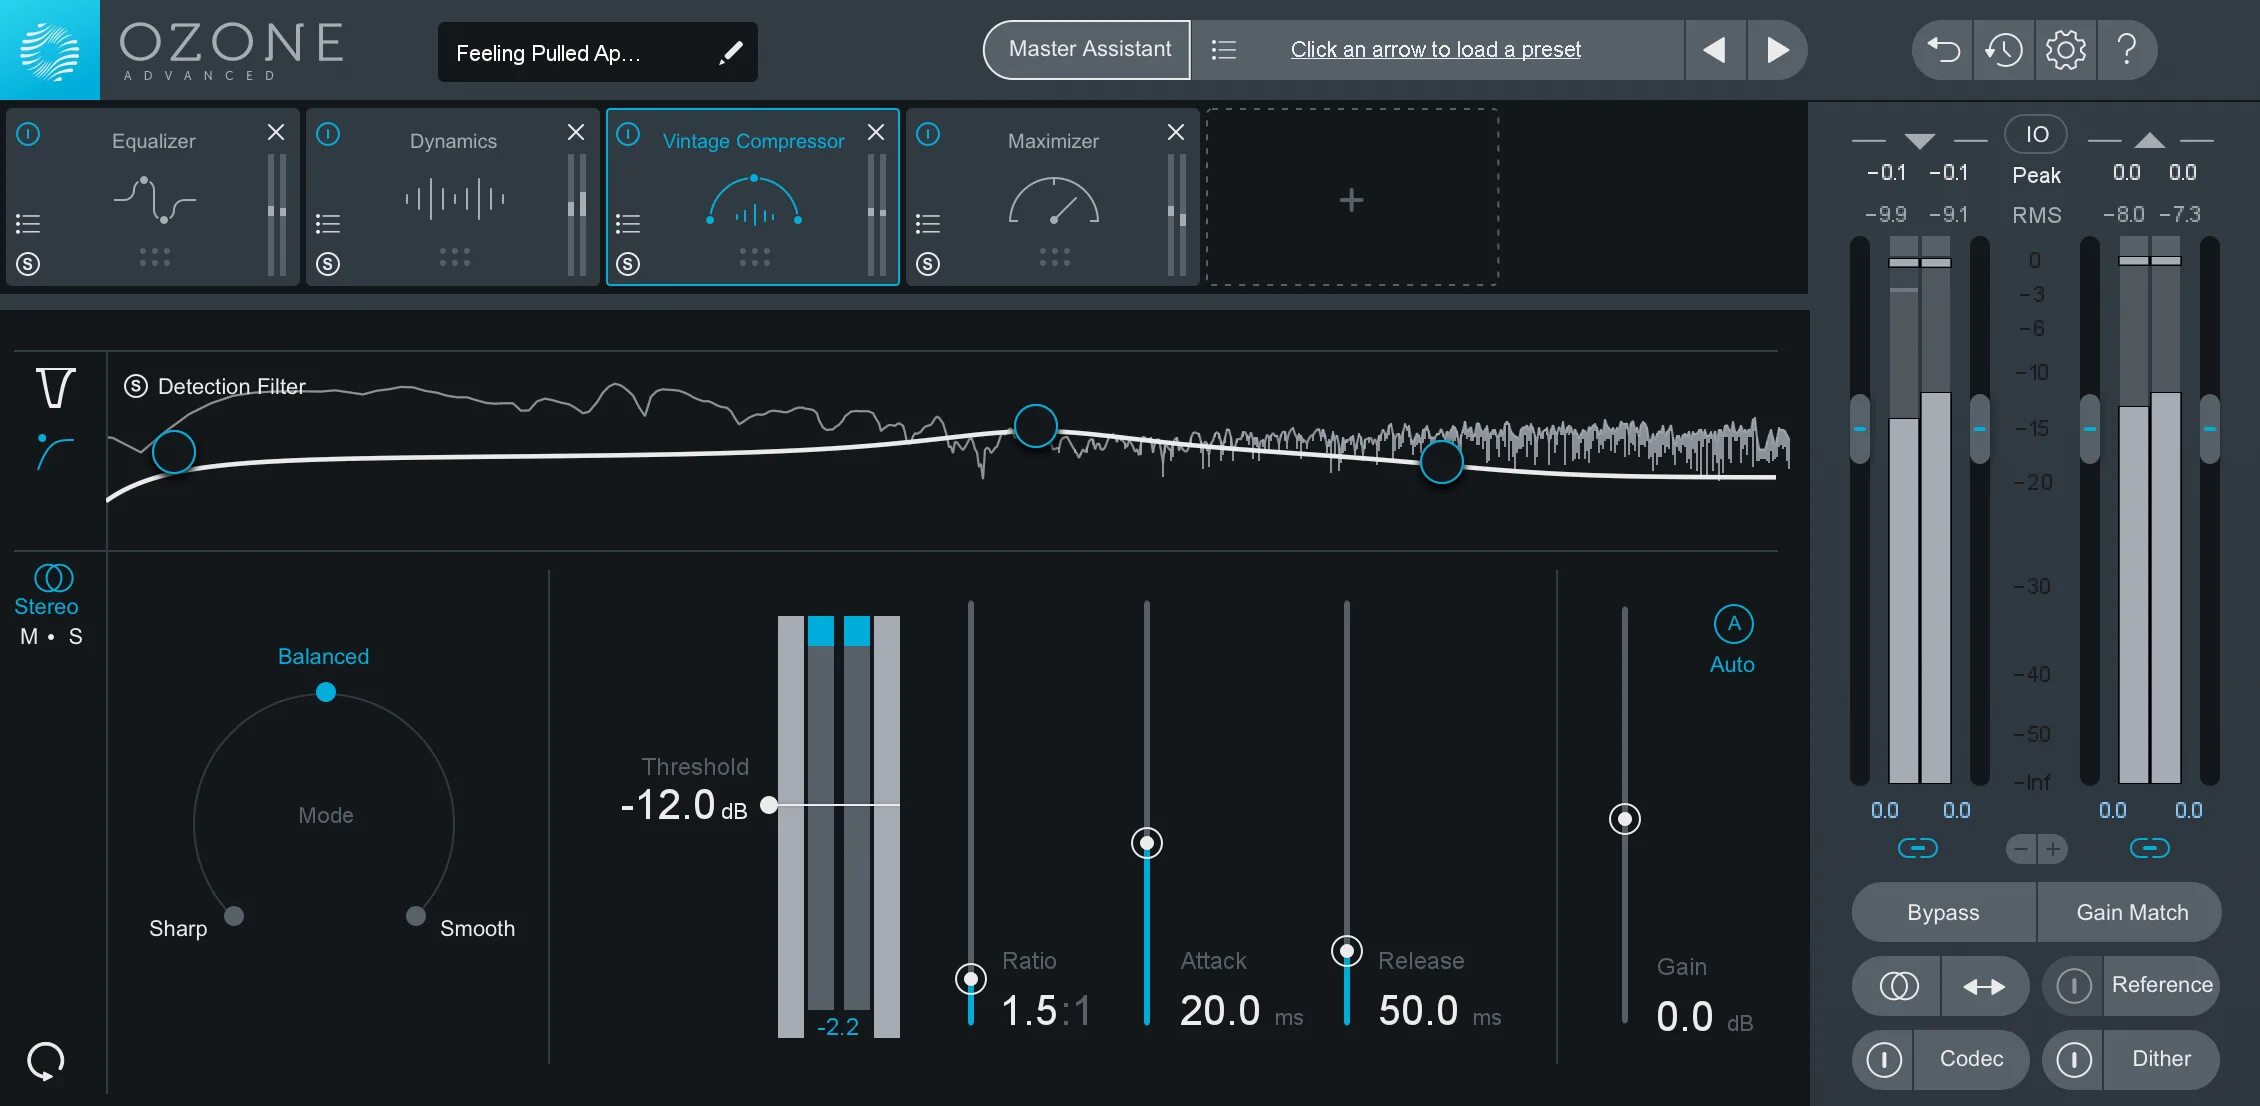Click the undo arrow icon
The height and width of the screenshot is (1106, 2260).
[1943, 50]
